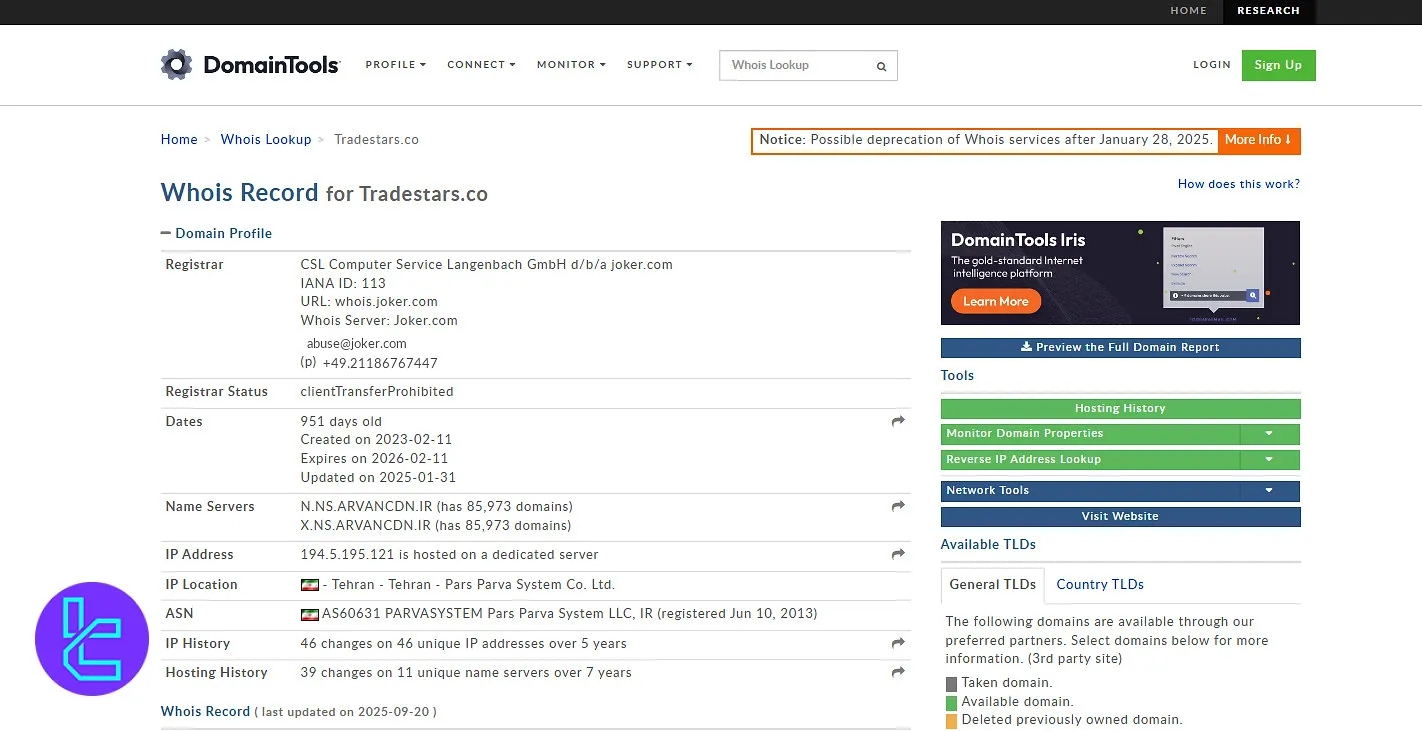
Task: Open the Profile menu
Action: 395,65
